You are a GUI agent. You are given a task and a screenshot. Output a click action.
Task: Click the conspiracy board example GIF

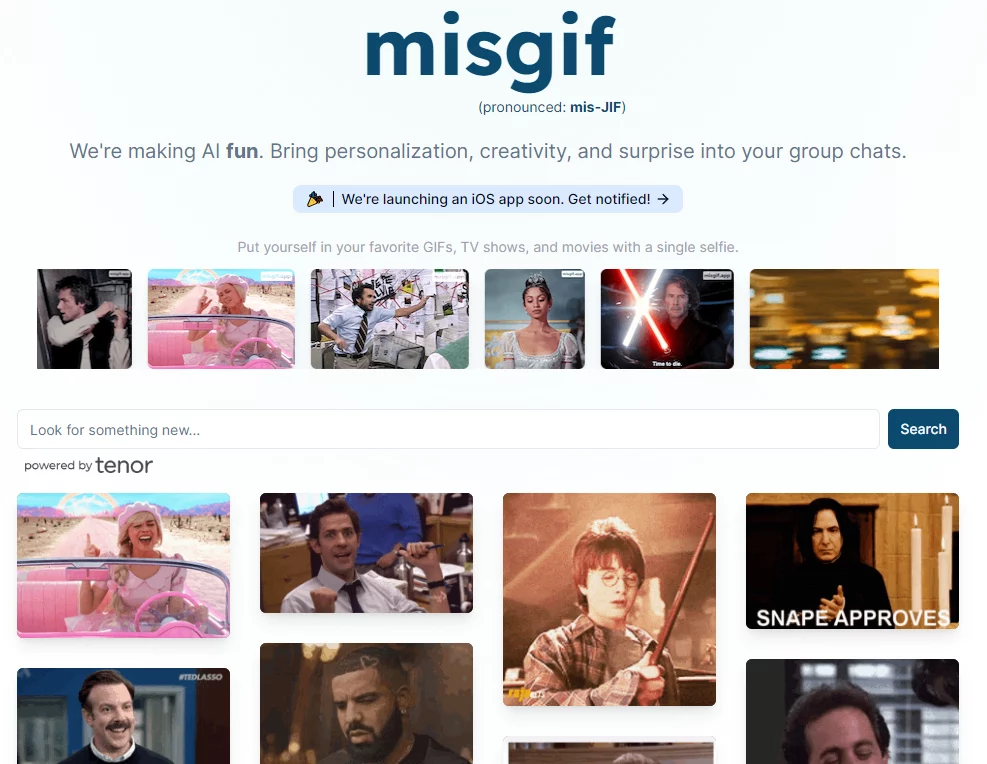click(390, 319)
